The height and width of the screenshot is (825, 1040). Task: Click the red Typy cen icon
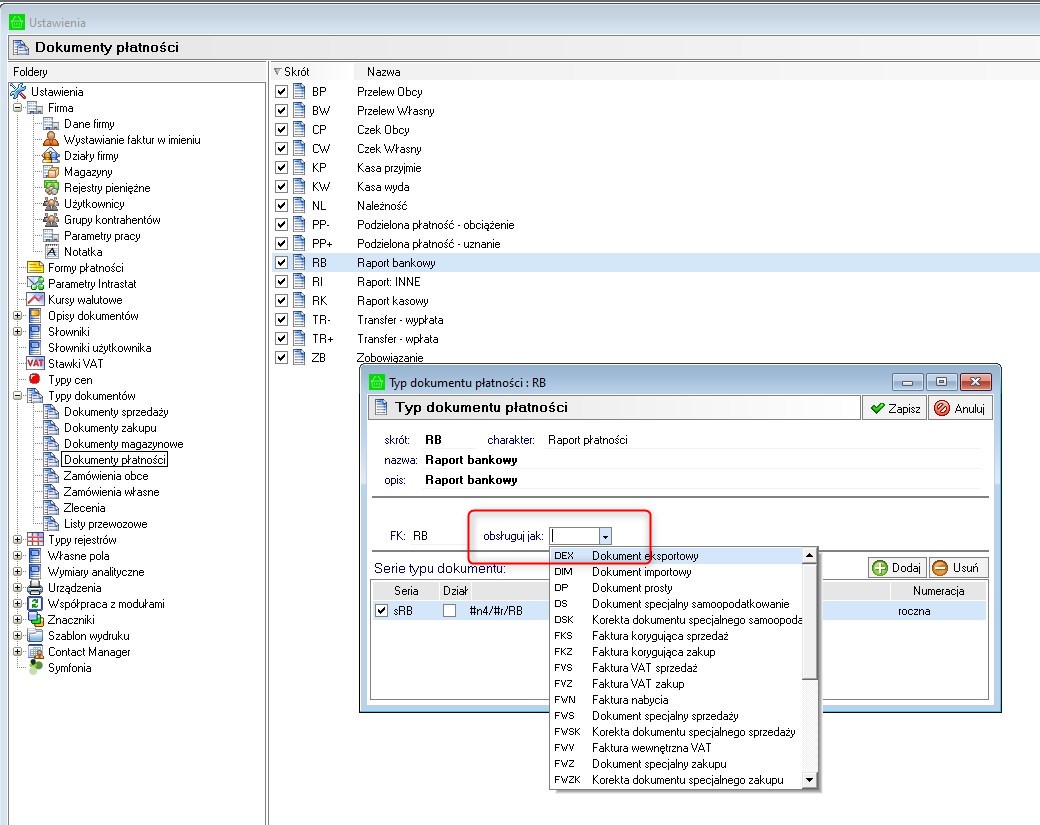(35, 379)
